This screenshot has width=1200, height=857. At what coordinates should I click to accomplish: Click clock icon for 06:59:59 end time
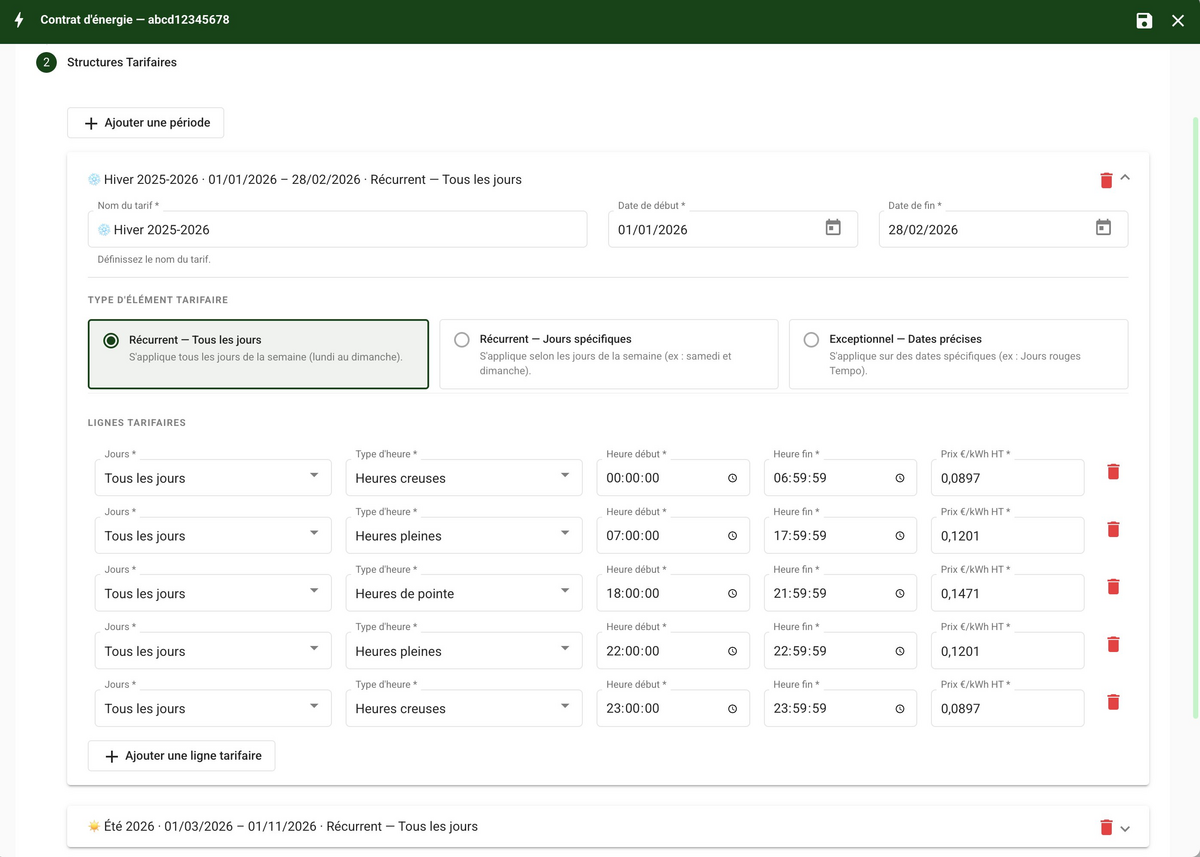[899, 478]
